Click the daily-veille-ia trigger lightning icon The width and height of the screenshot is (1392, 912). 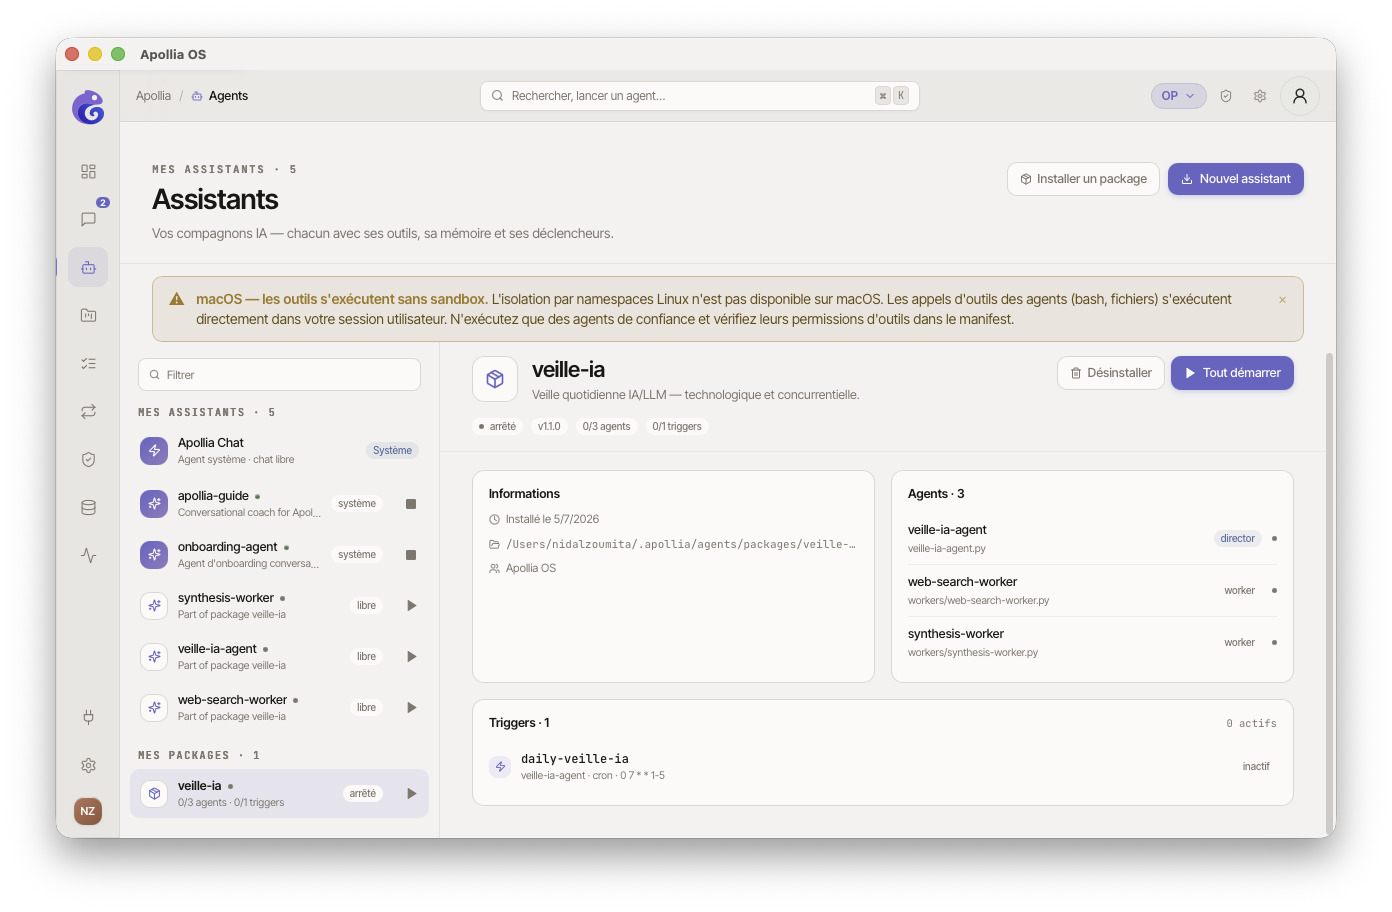(x=500, y=766)
